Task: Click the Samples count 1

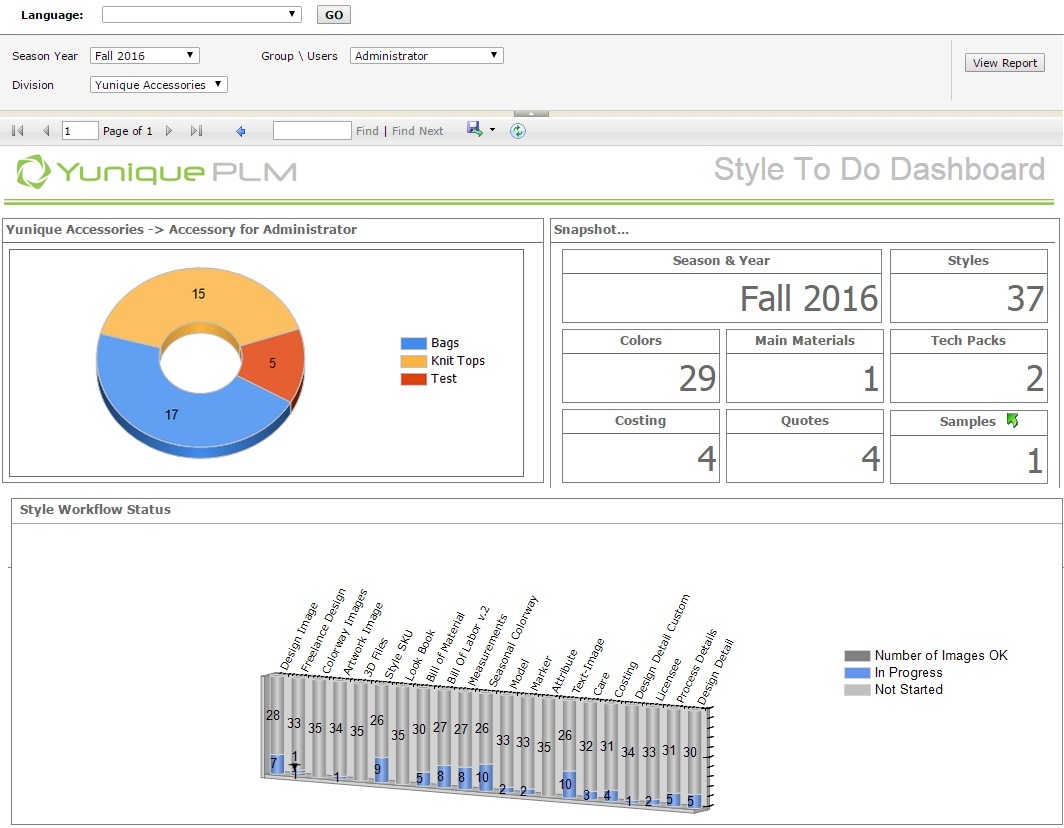Action: coord(1035,461)
